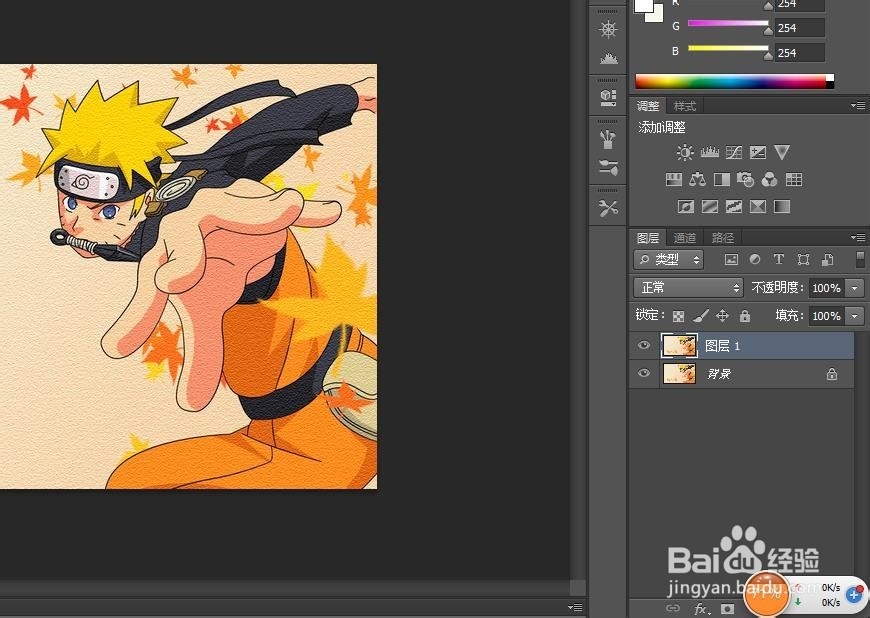Viewport: 870px width, 618px height.
Task: Switch to the 通道 tab
Action: tap(685, 238)
